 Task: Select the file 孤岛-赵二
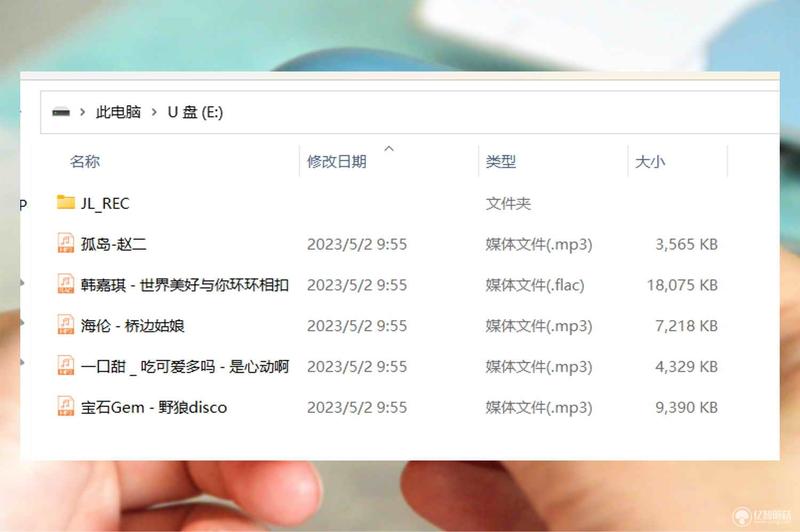tap(113, 244)
